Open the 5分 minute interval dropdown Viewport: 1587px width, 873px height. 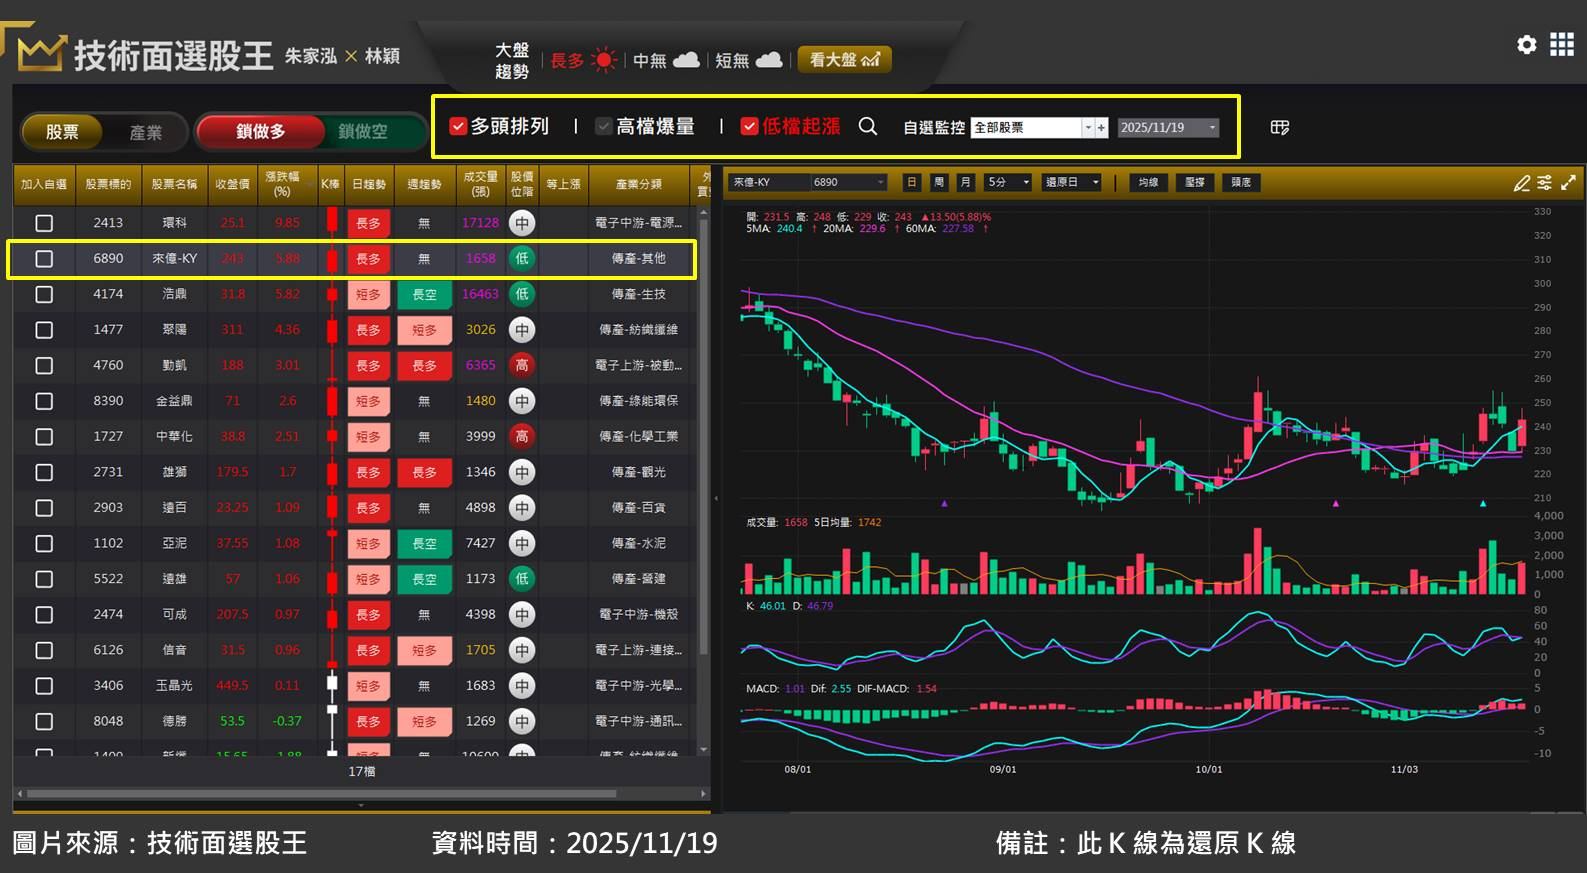pyautogui.click(x=1008, y=182)
